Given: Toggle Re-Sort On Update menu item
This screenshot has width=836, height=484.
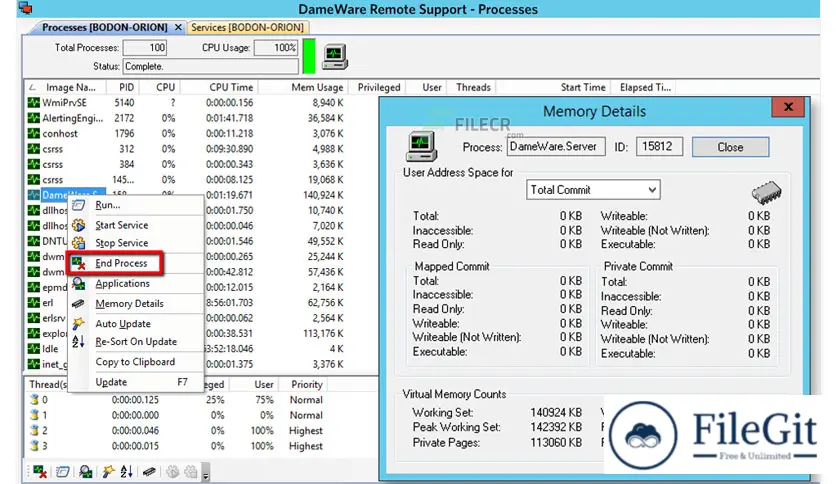Looking at the screenshot, I should (135, 342).
